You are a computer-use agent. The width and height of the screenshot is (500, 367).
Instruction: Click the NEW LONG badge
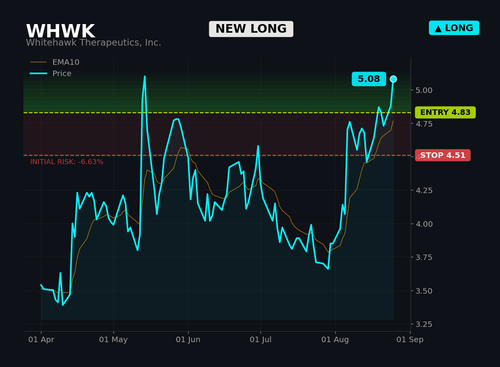click(x=251, y=29)
